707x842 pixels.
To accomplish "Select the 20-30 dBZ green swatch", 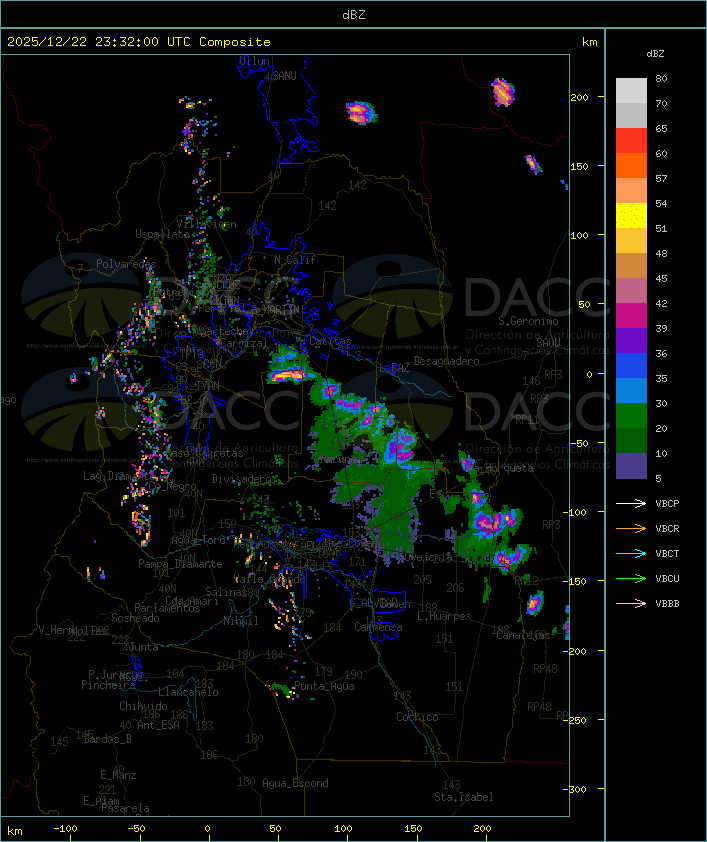I will [631, 416].
